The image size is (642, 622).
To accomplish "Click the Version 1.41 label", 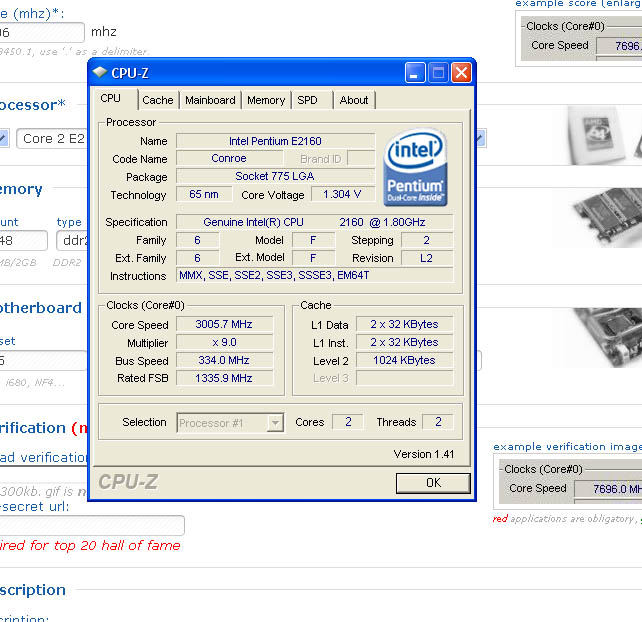I will [x=424, y=454].
